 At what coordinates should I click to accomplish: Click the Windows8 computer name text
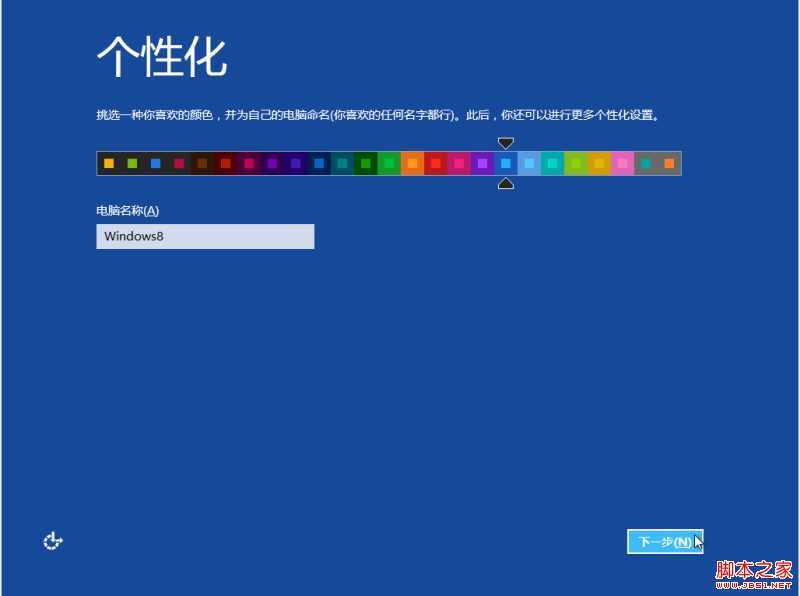(134, 236)
